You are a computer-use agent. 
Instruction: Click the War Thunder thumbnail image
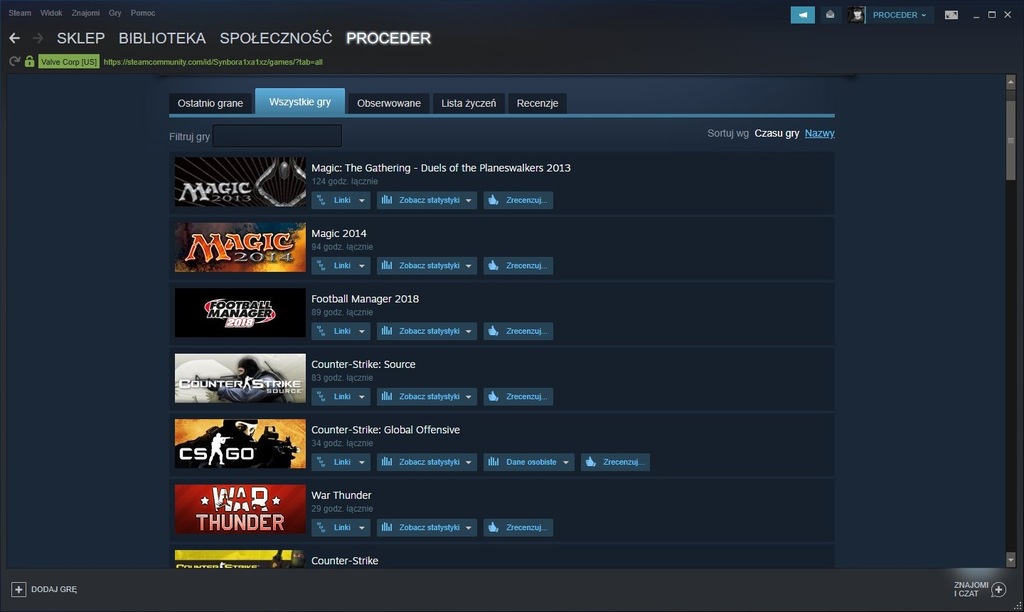240,509
